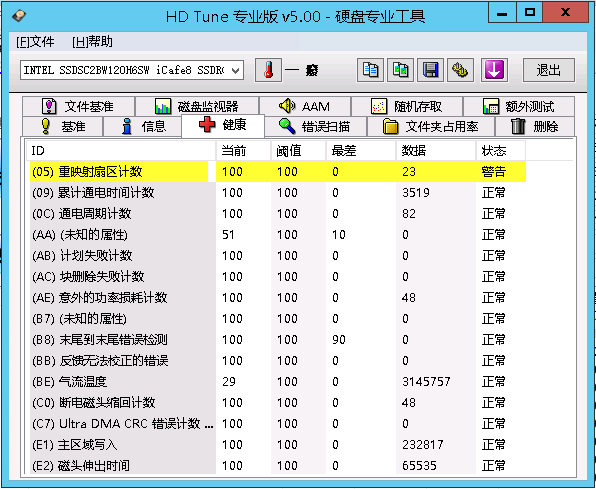Open the options gear icon

click(x=460, y=70)
